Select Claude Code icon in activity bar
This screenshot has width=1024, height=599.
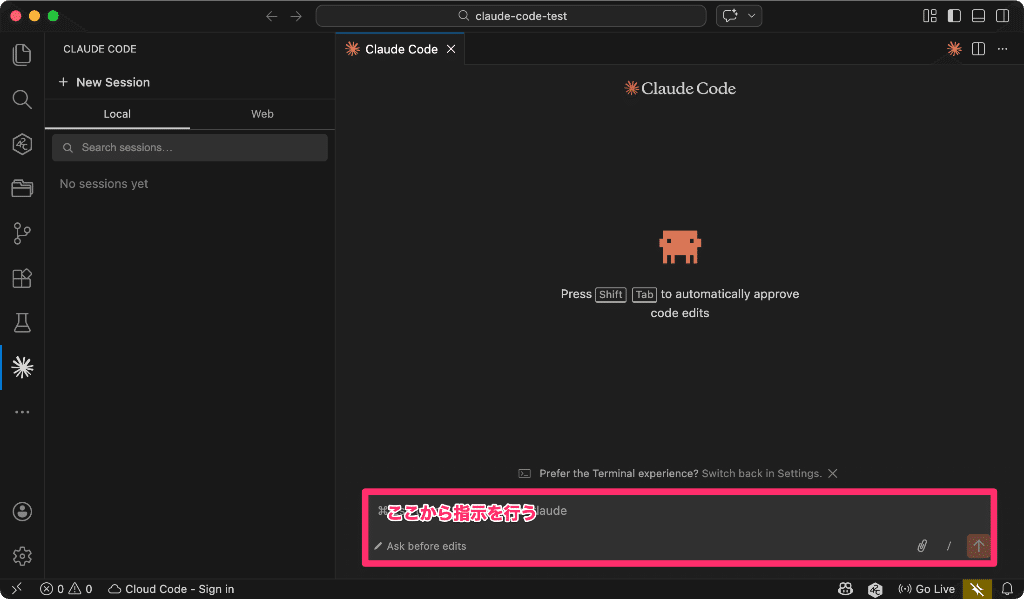(22, 368)
